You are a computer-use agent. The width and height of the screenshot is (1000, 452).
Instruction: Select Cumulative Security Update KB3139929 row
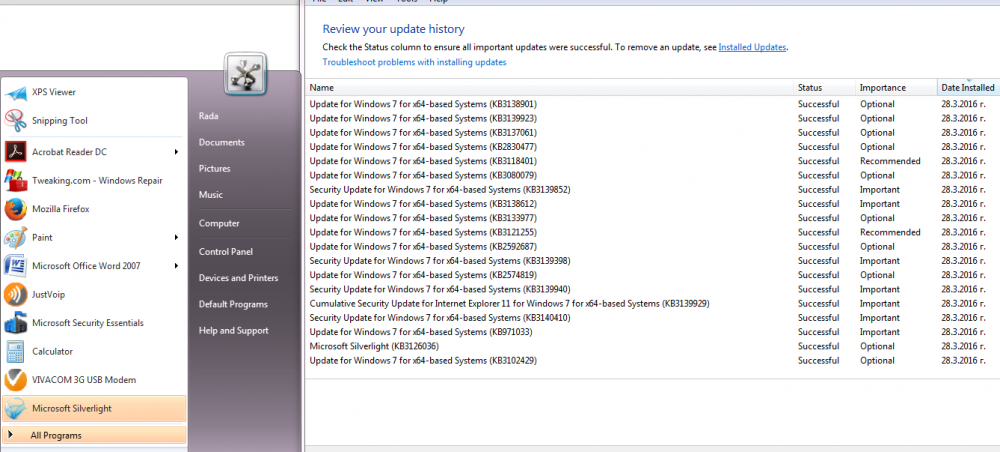point(652,303)
